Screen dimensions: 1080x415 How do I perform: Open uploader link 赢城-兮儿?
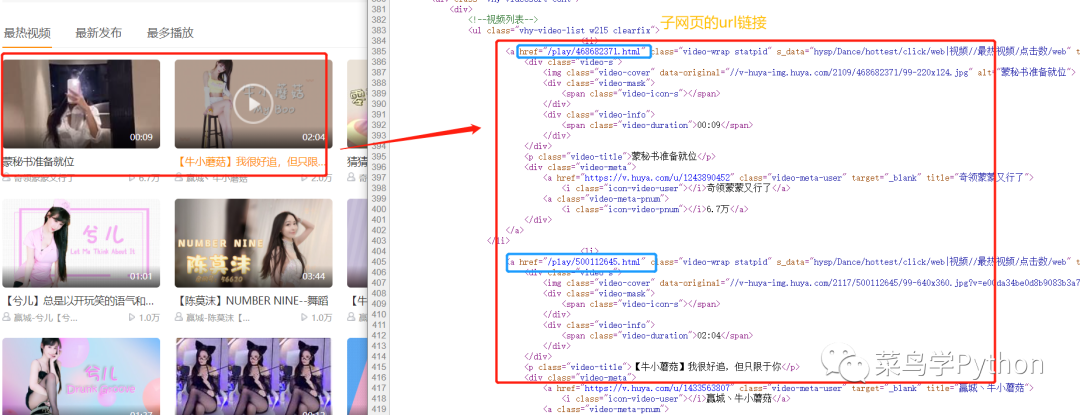coord(45,318)
